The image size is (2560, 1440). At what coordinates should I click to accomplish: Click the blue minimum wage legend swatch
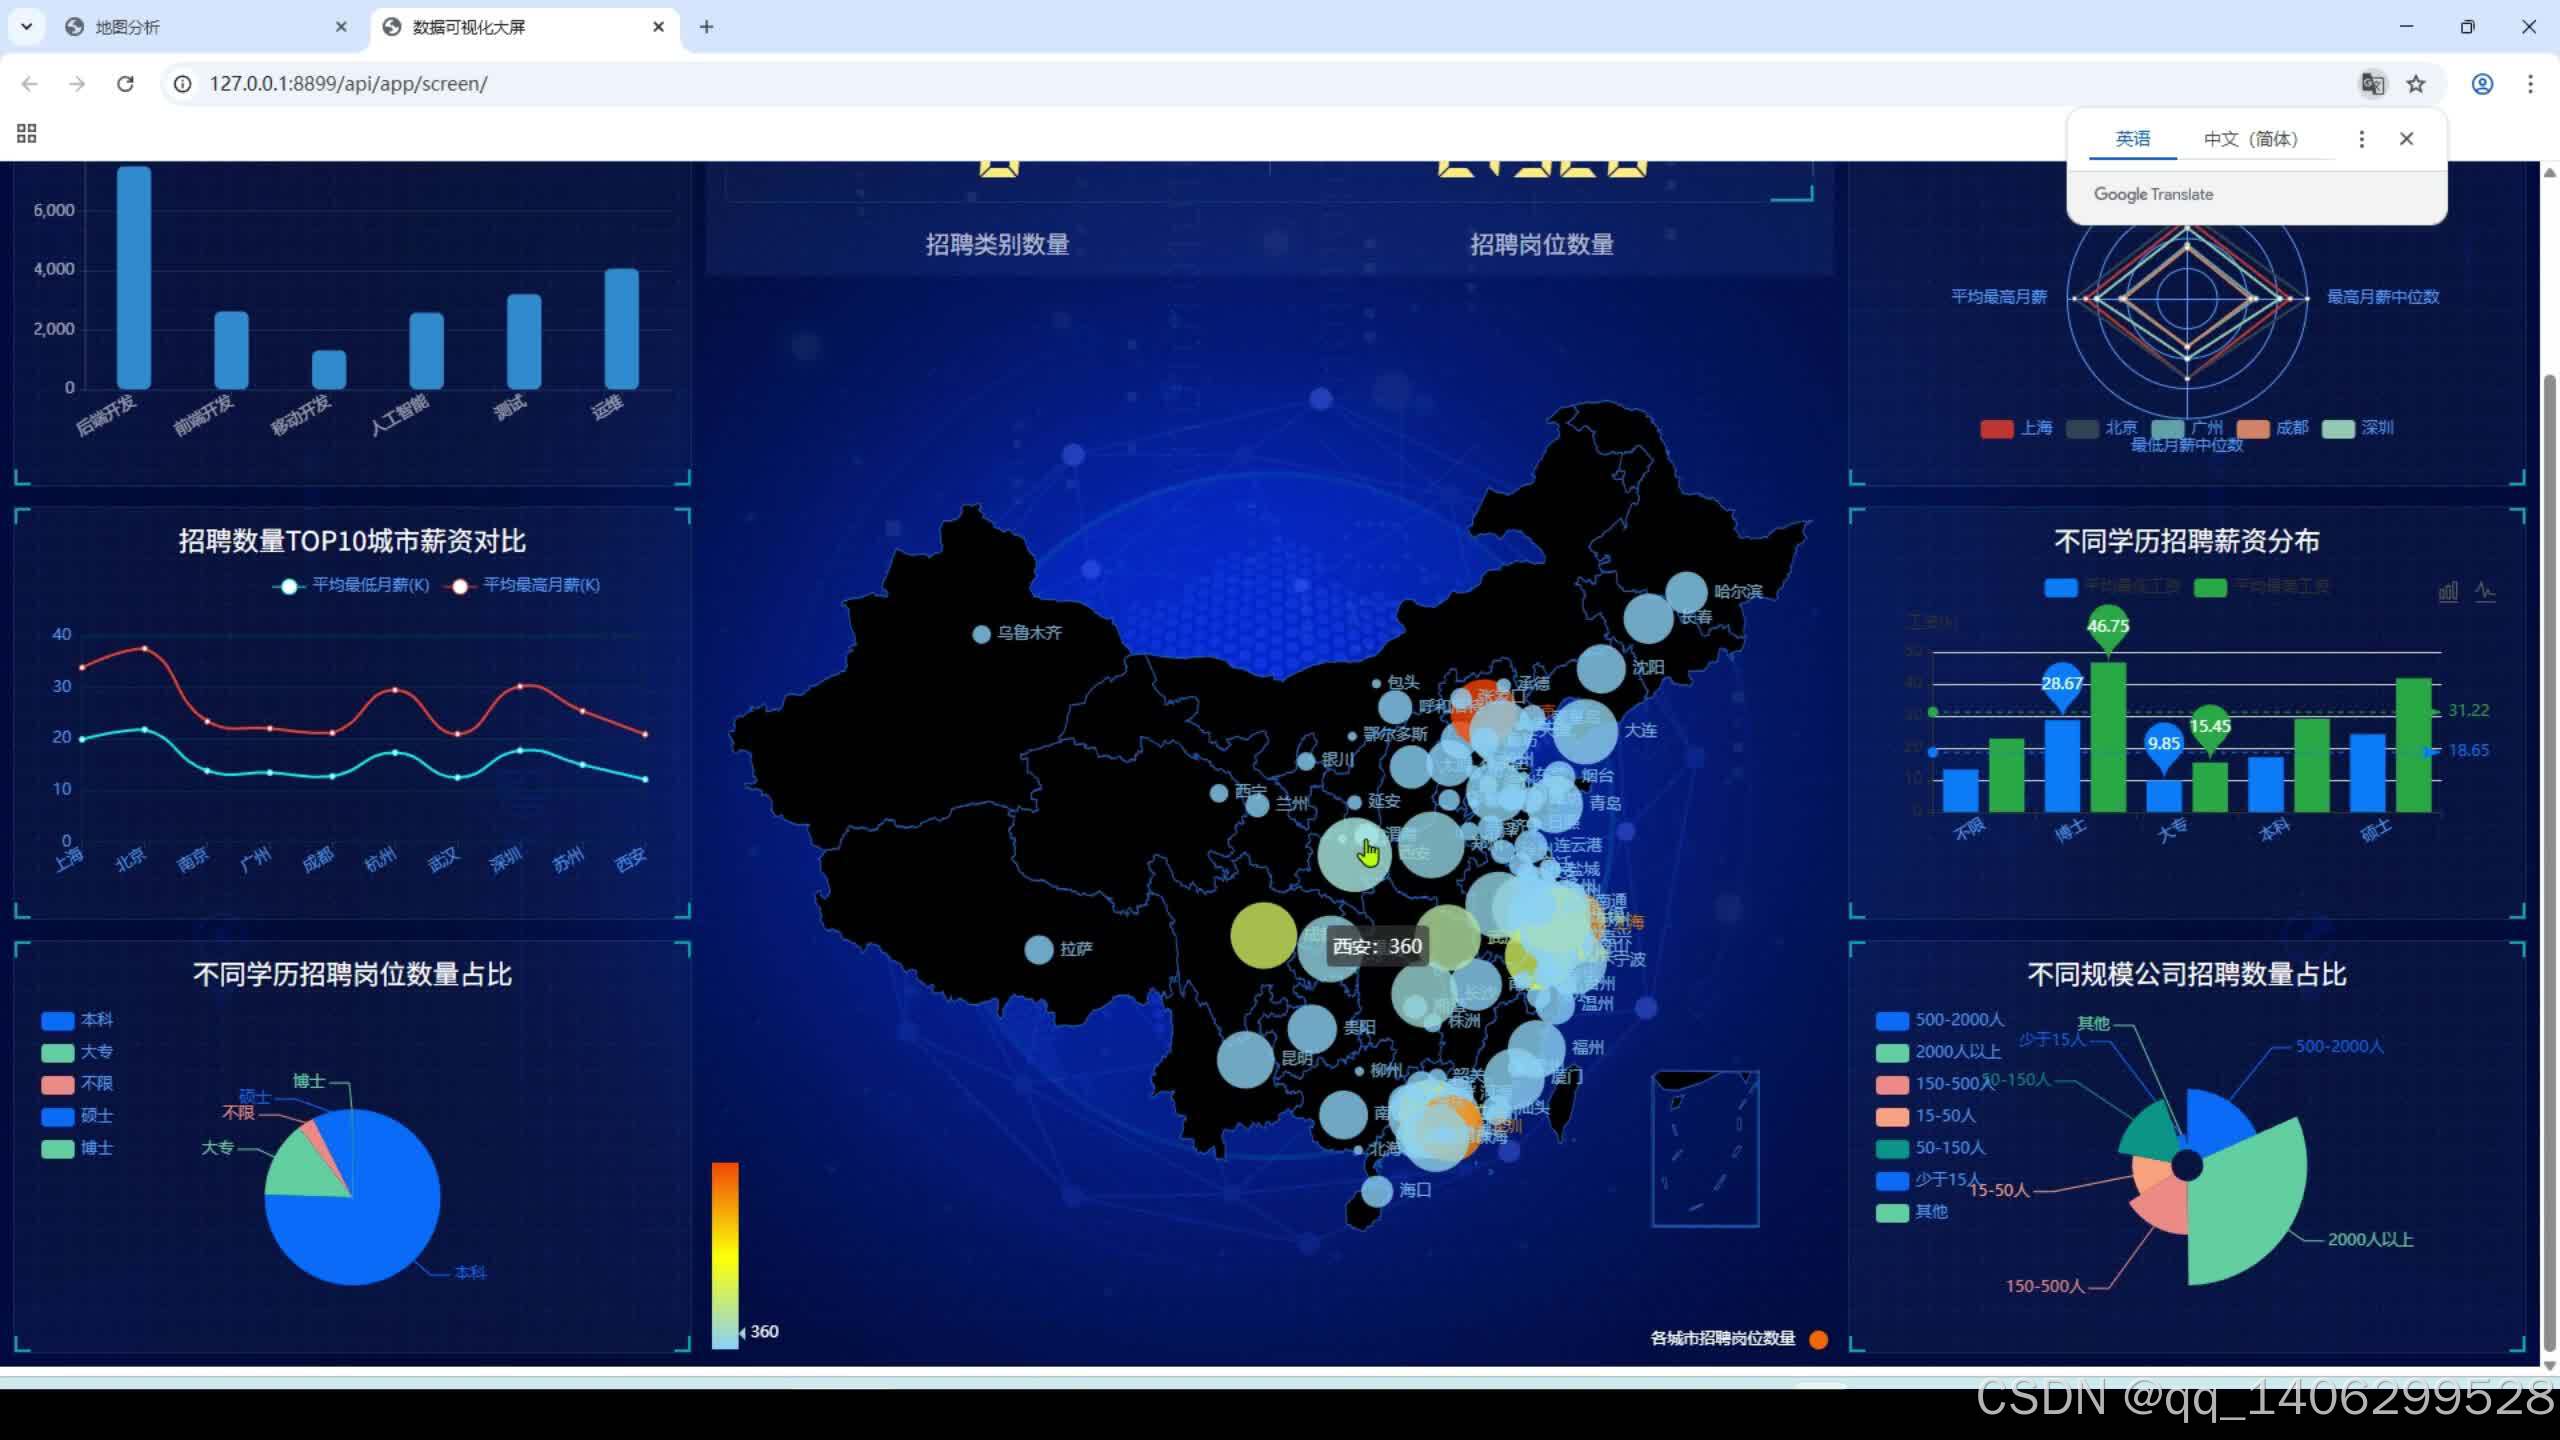2061,588
